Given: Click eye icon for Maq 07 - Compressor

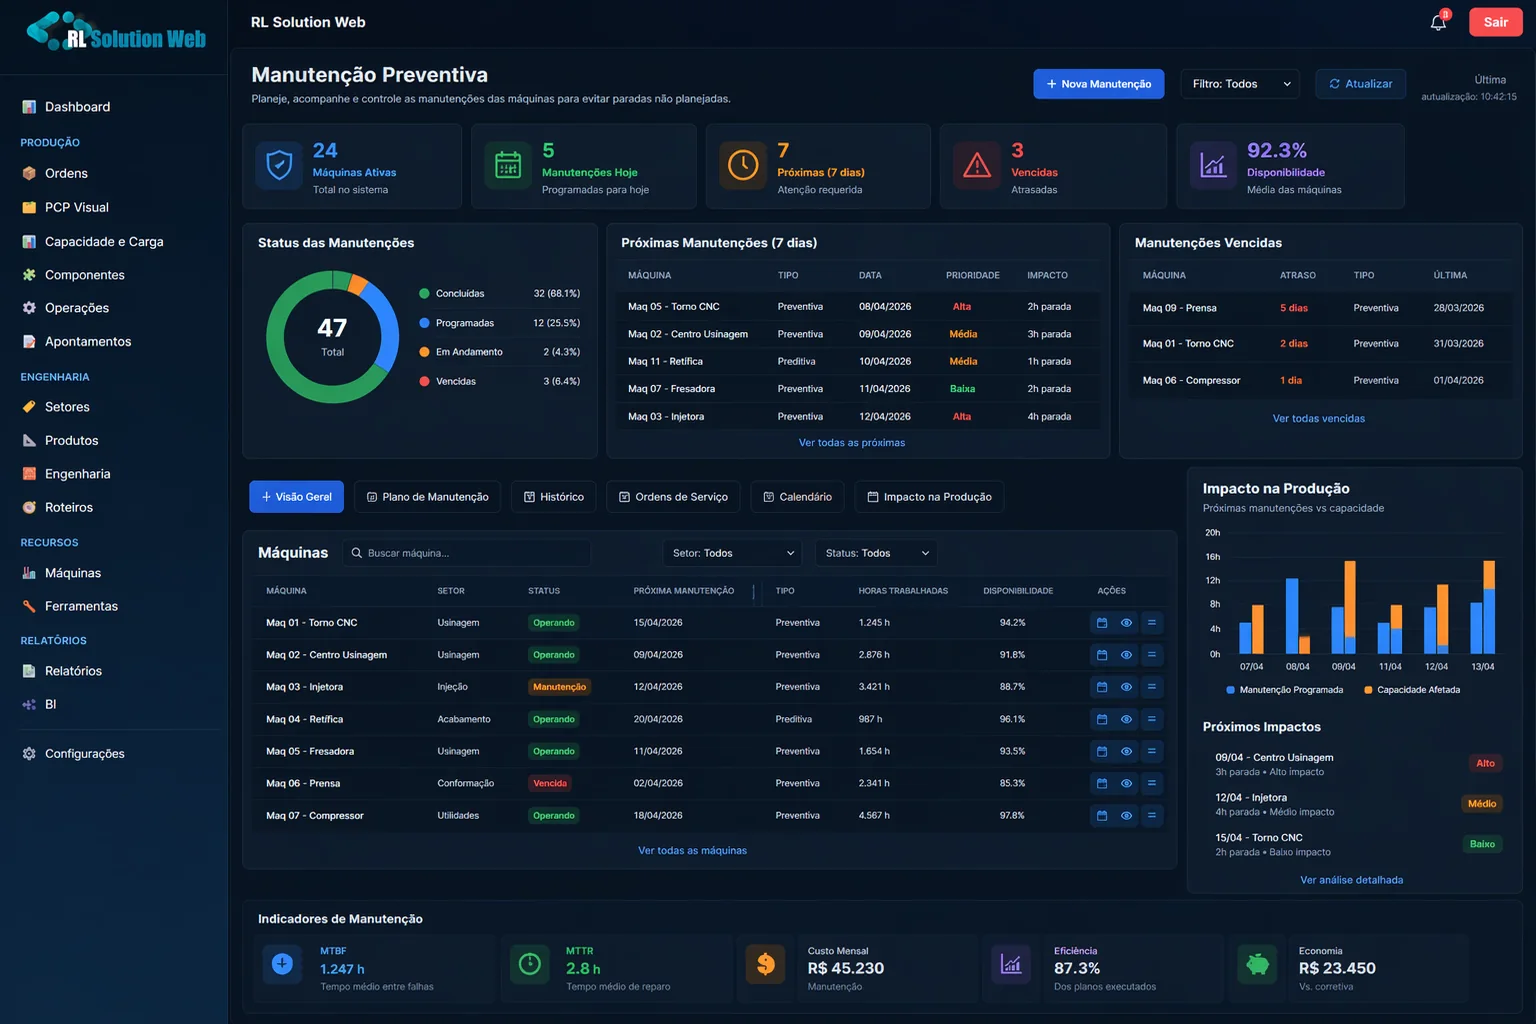Looking at the screenshot, I should pos(1126,816).
